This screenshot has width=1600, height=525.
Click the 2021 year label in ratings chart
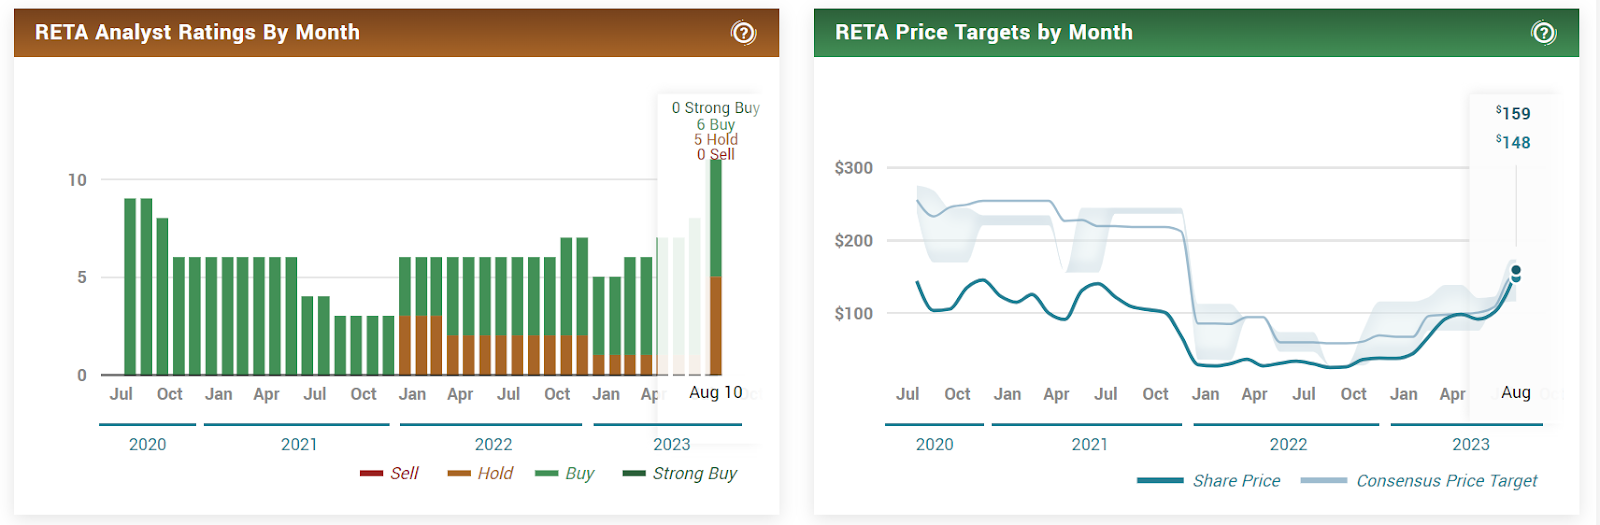coord(299,445)
